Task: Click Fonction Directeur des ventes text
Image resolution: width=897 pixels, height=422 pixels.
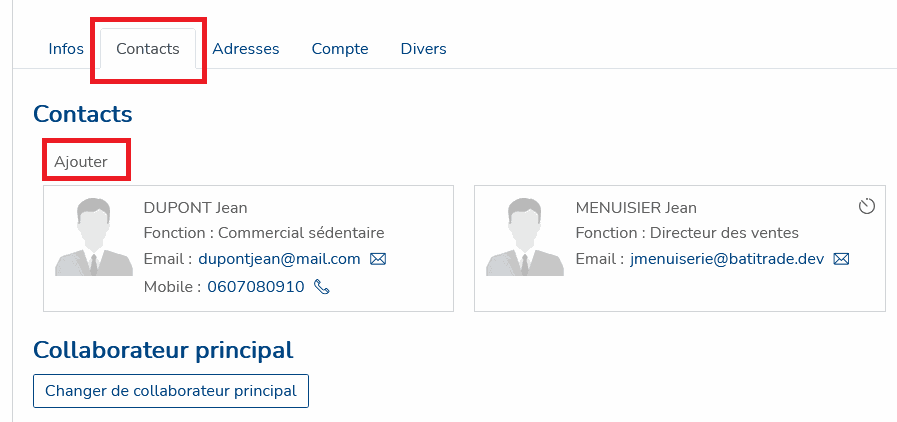Action: point(687,233)
